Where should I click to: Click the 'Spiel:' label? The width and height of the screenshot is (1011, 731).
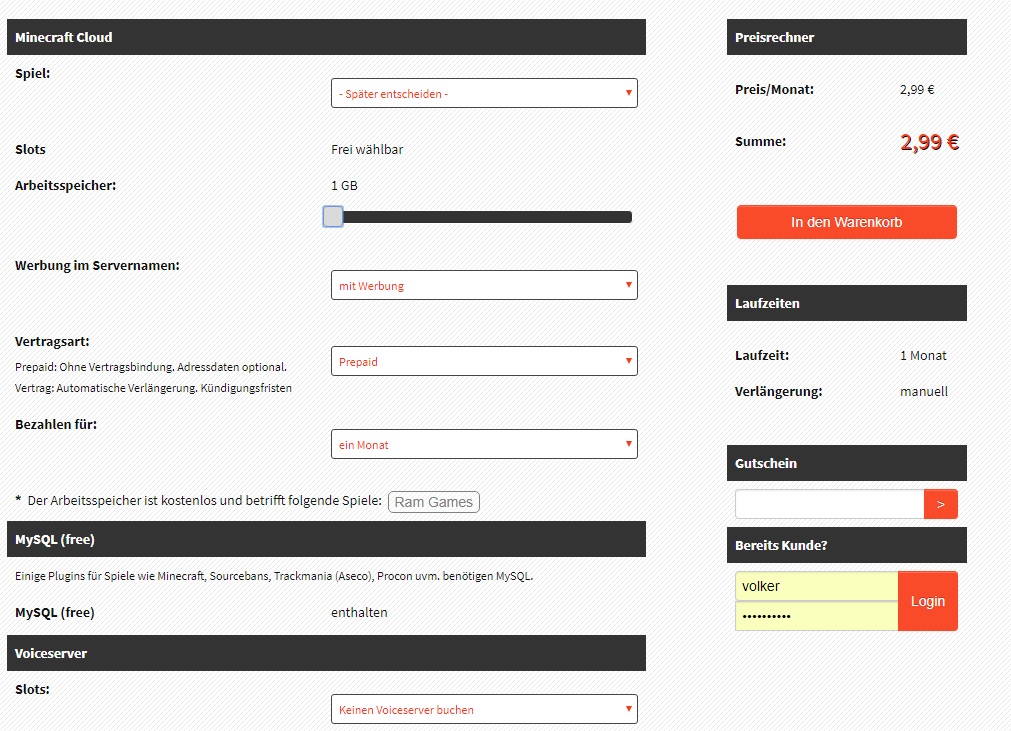[x=33, y=73]
